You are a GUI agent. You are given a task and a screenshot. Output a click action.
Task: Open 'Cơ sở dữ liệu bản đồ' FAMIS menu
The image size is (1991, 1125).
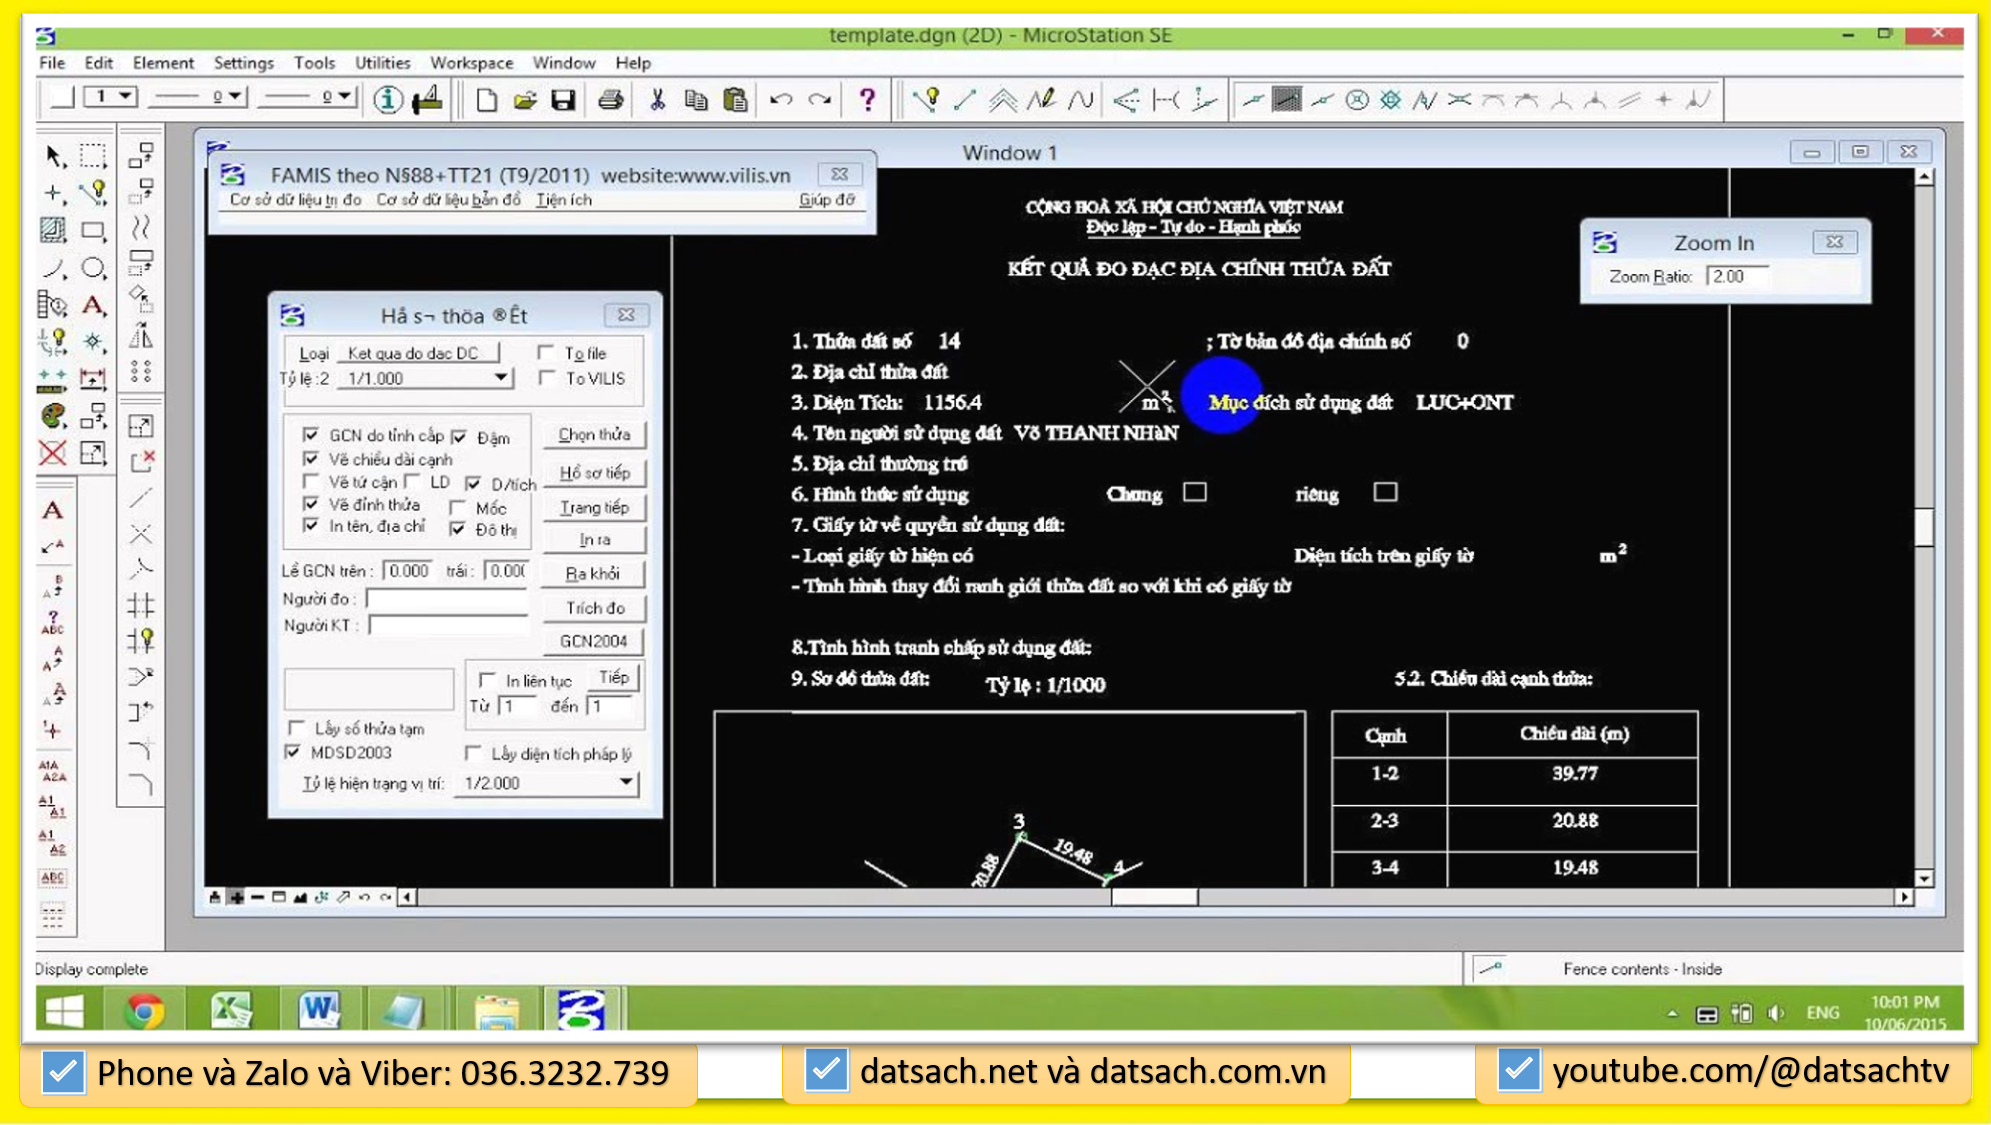(x=448, y=200)
